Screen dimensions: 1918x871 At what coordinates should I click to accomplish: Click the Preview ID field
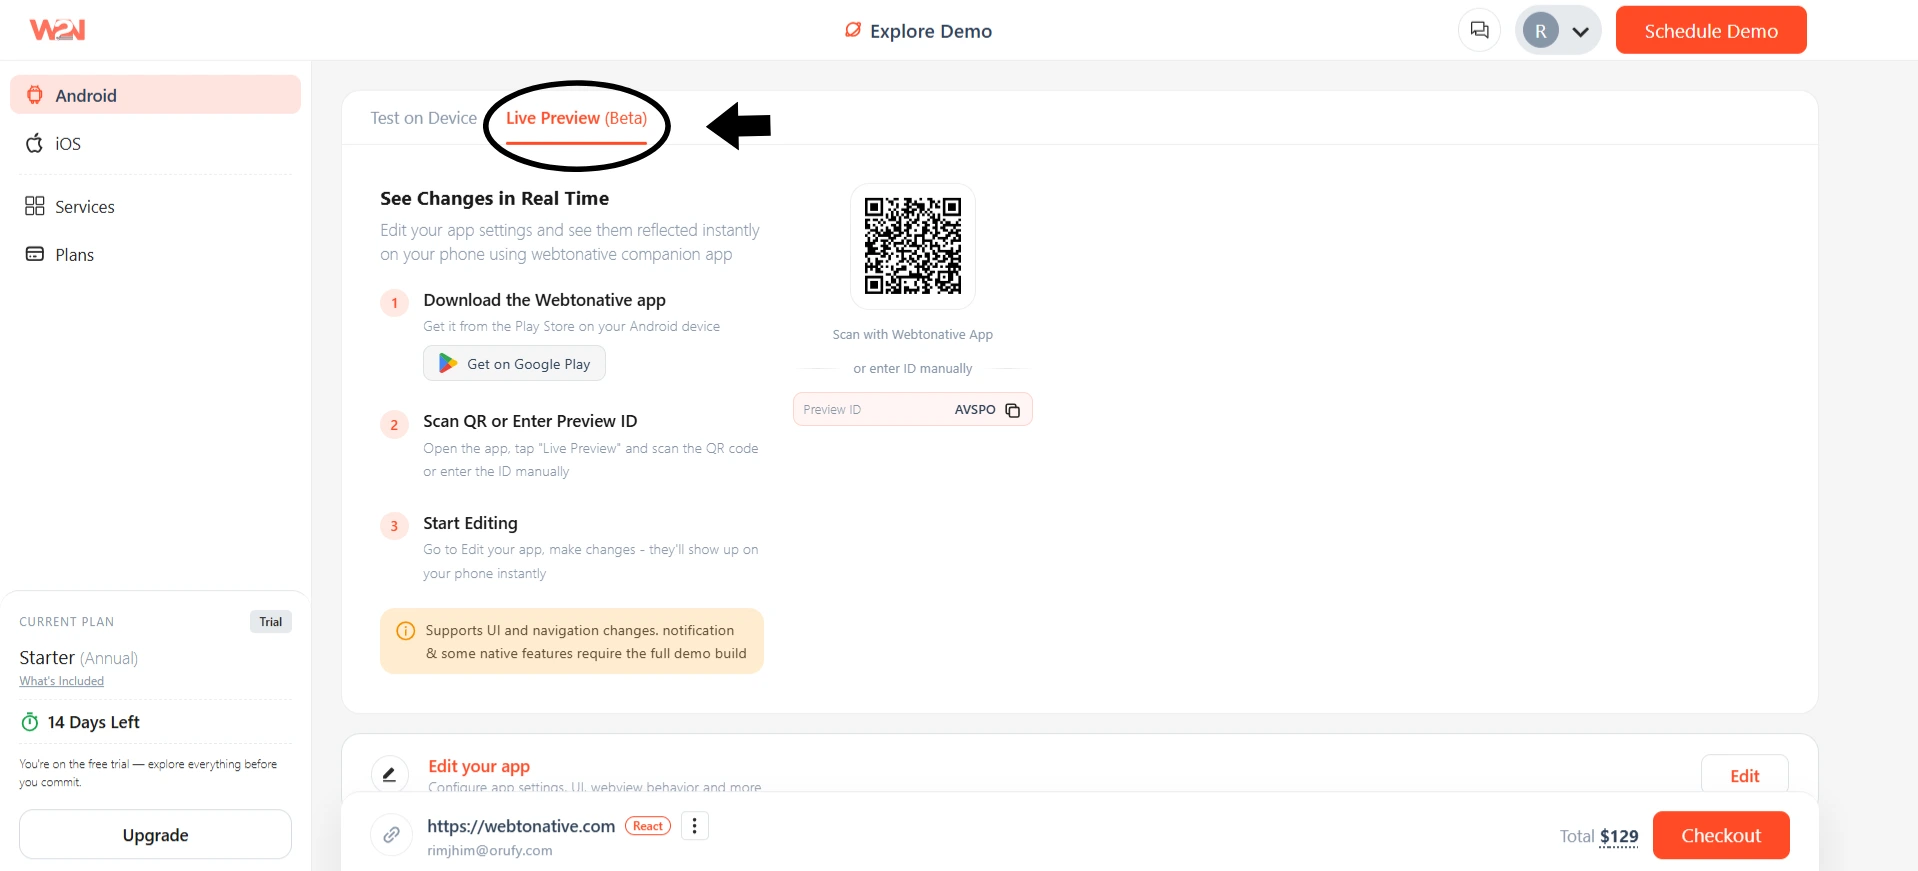click(913, 409)
